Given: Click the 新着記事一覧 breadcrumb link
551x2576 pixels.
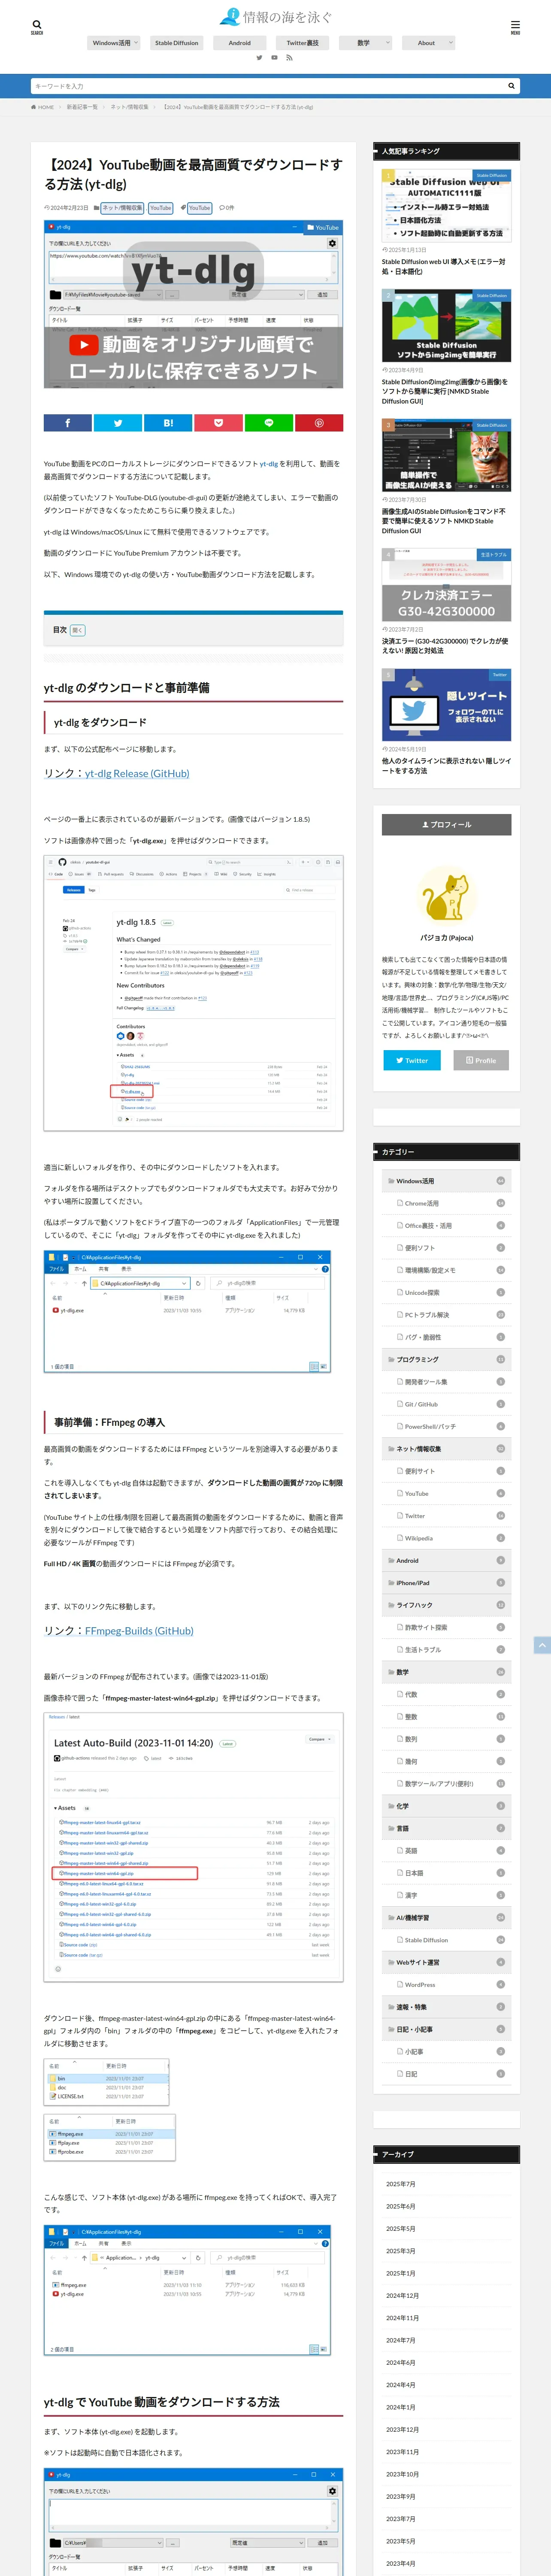Looking at the screenshot, I should 82,107.
